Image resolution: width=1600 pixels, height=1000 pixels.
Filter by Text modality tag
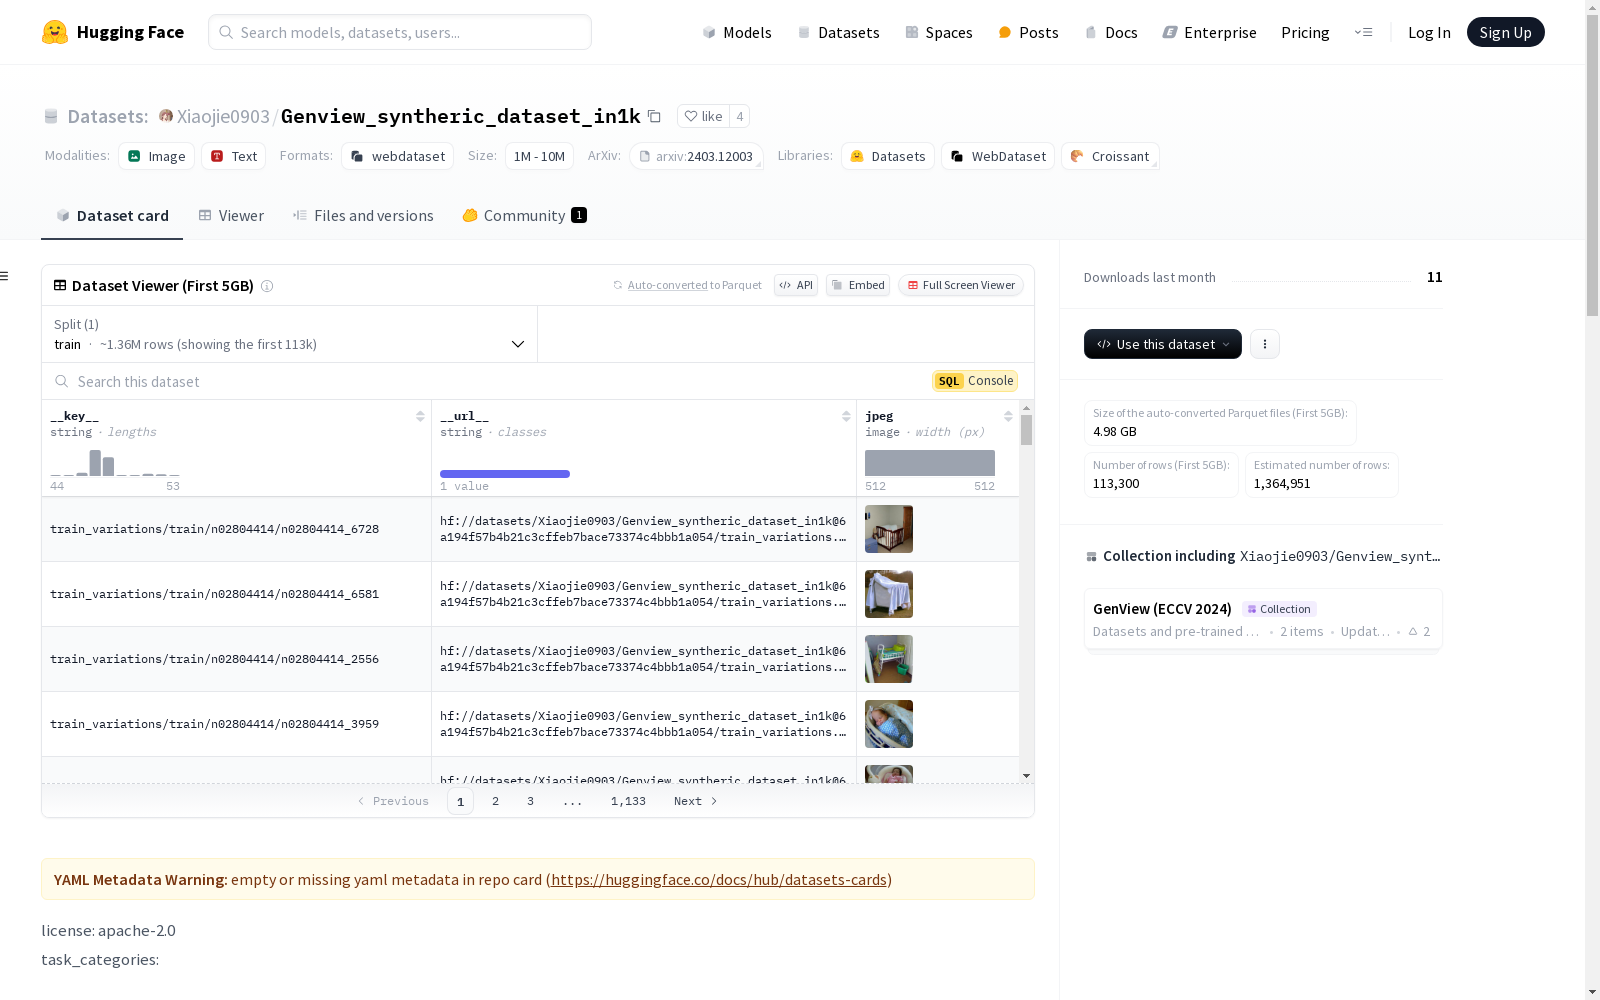234,156
